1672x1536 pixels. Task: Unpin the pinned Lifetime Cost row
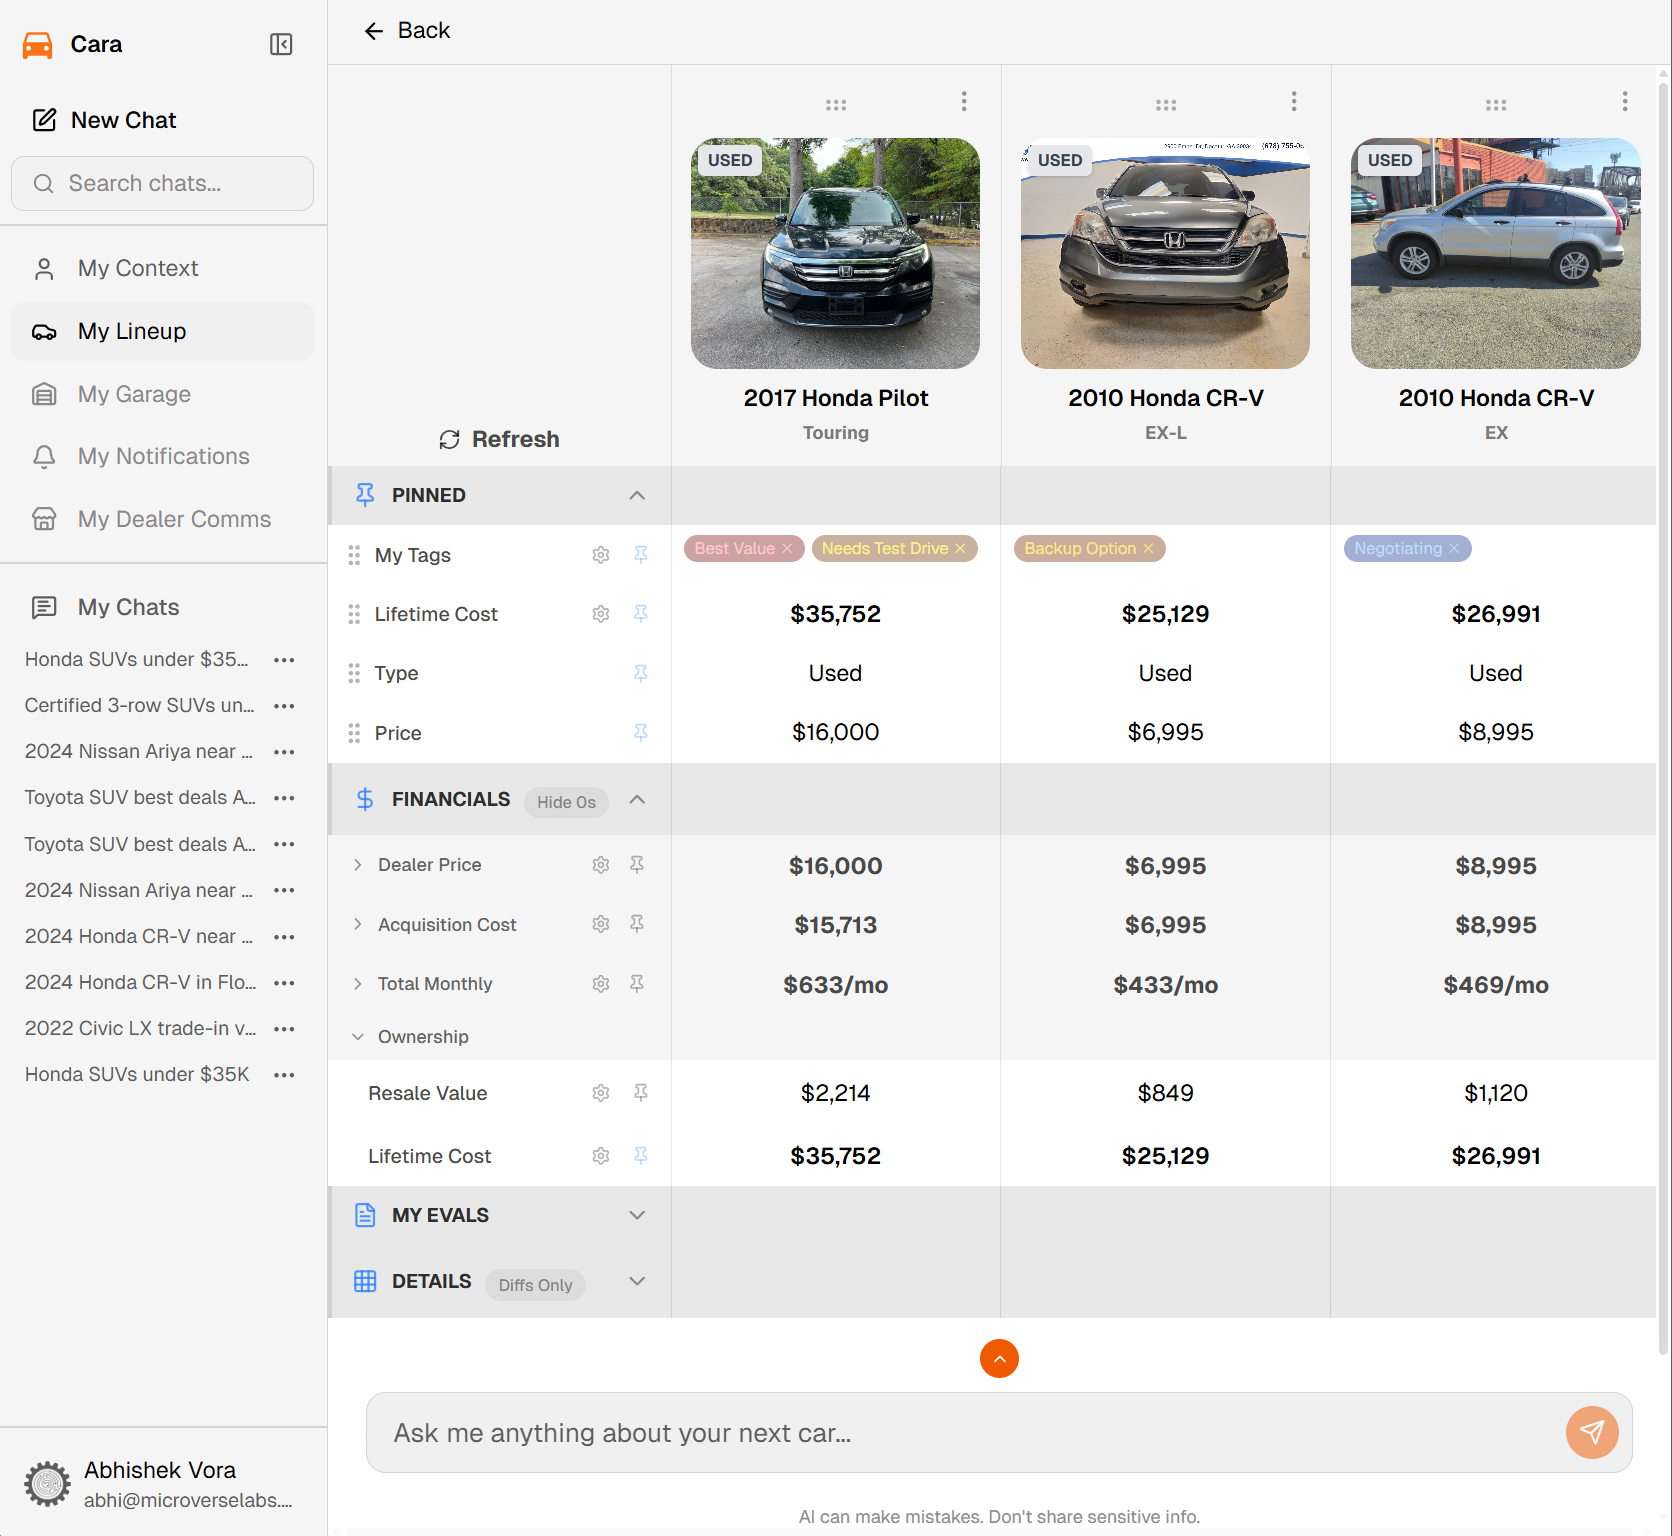click(641, 614)
